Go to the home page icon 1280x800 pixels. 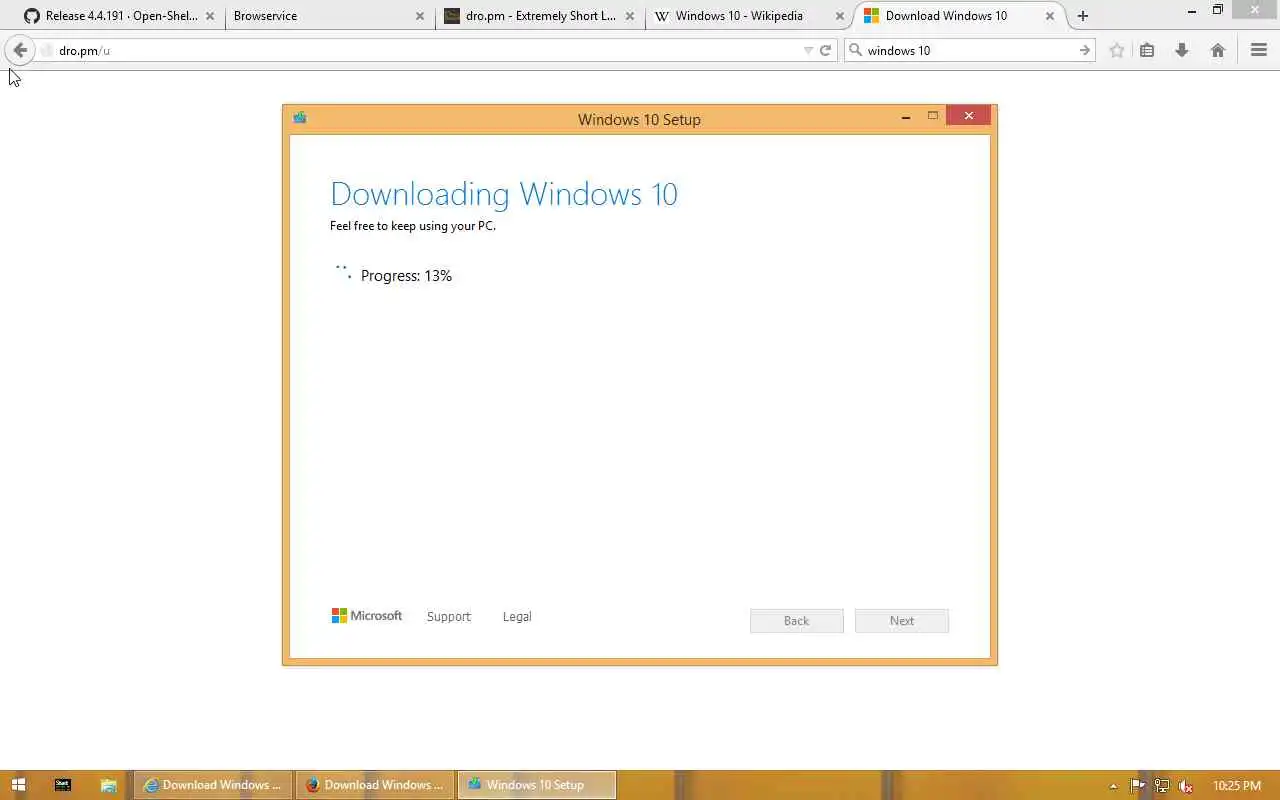pos(1218,50)
